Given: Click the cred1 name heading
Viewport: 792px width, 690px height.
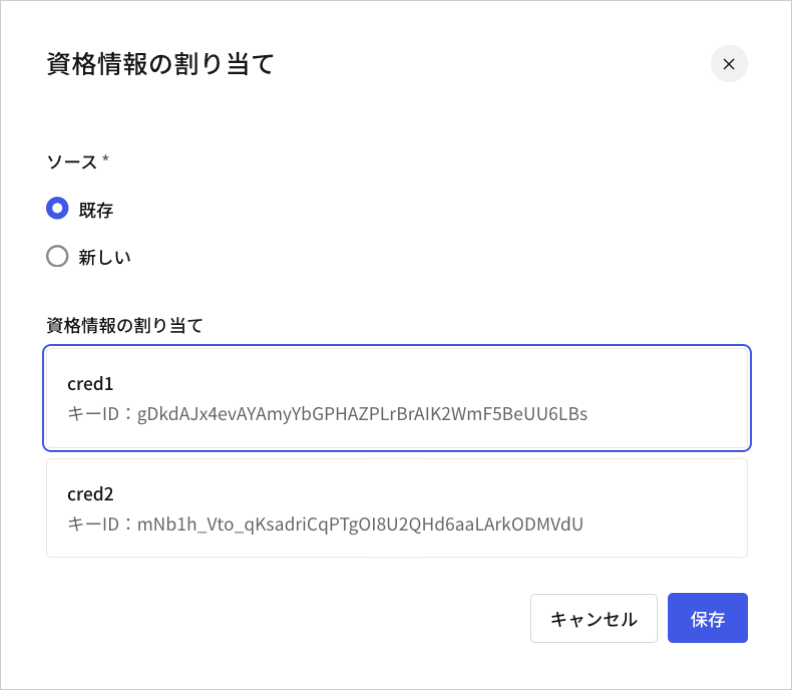Looking at the screenshot, I should tap(90, 384).
